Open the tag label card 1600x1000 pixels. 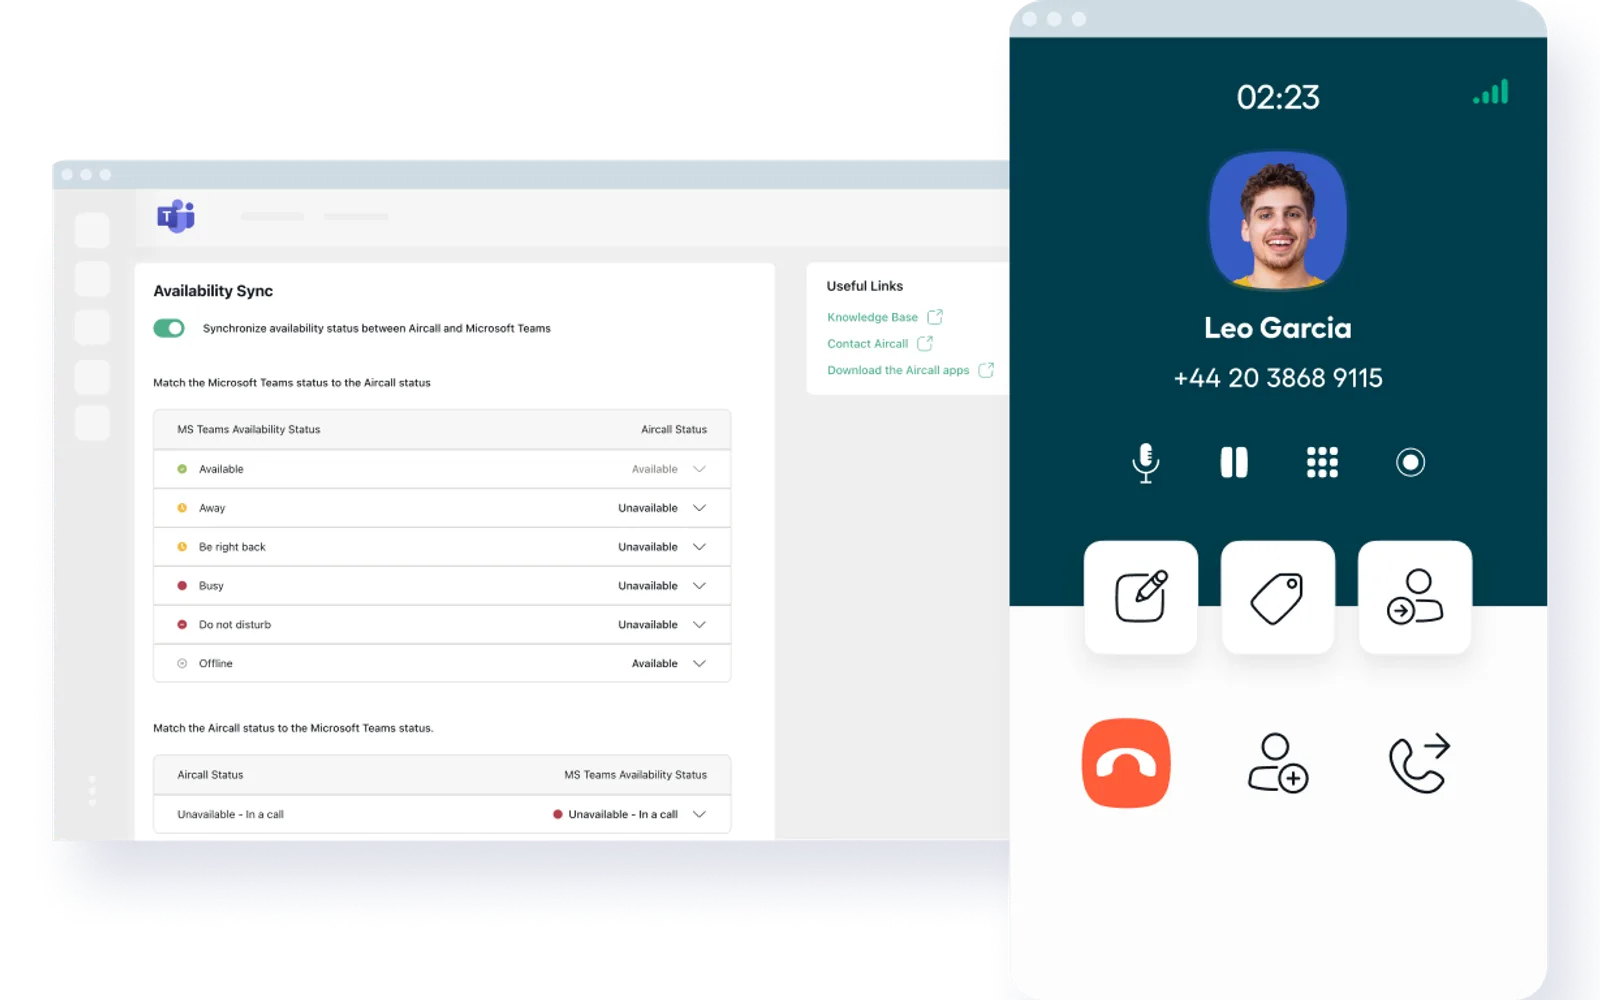click(1278, 597)
